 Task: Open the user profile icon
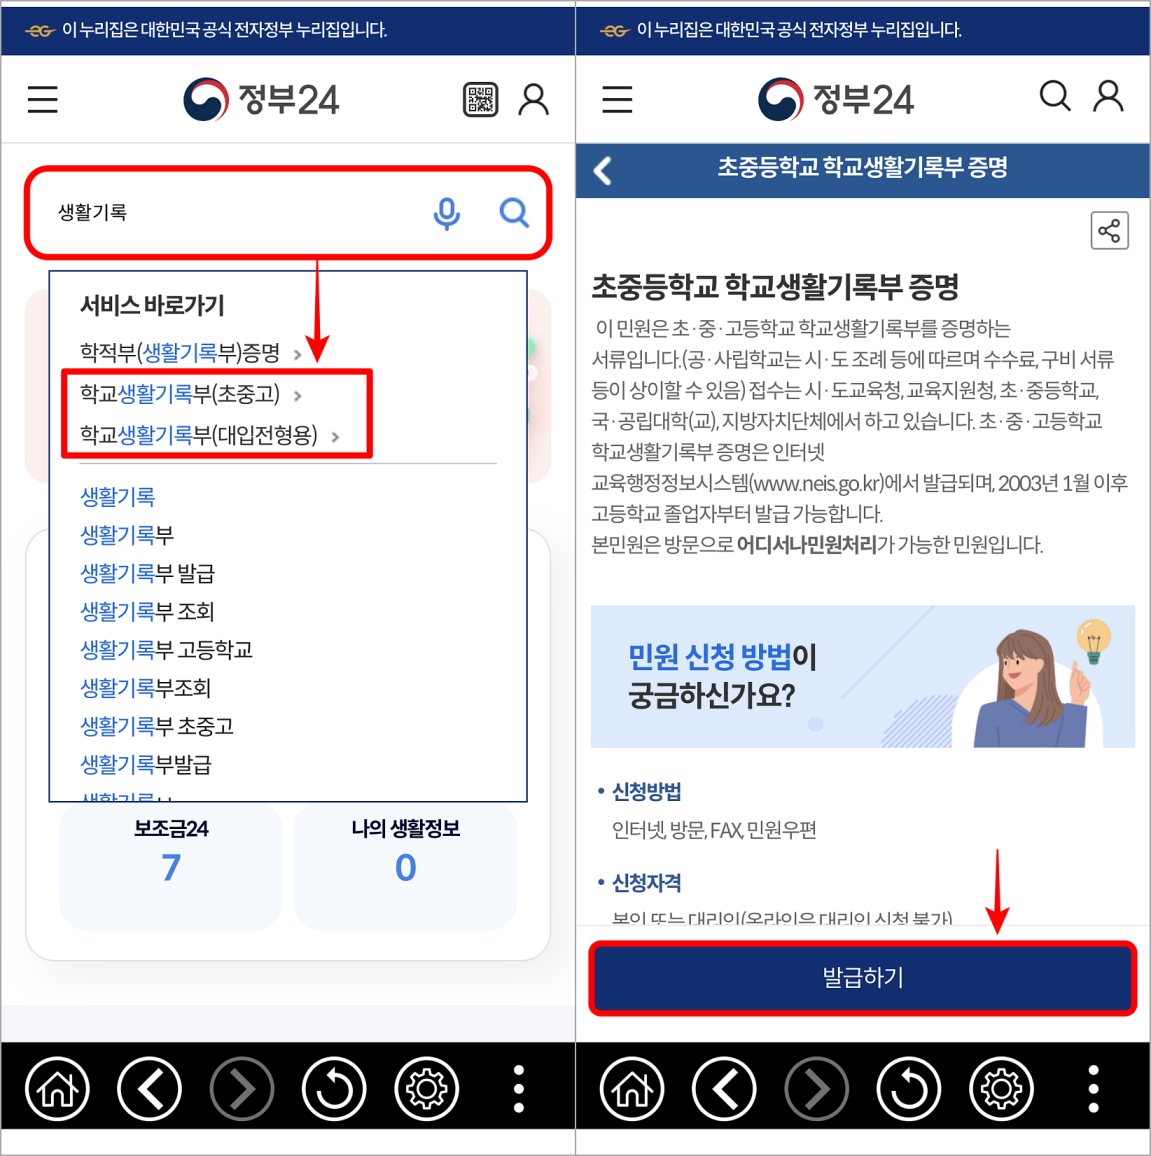click(x=533, y=99)
